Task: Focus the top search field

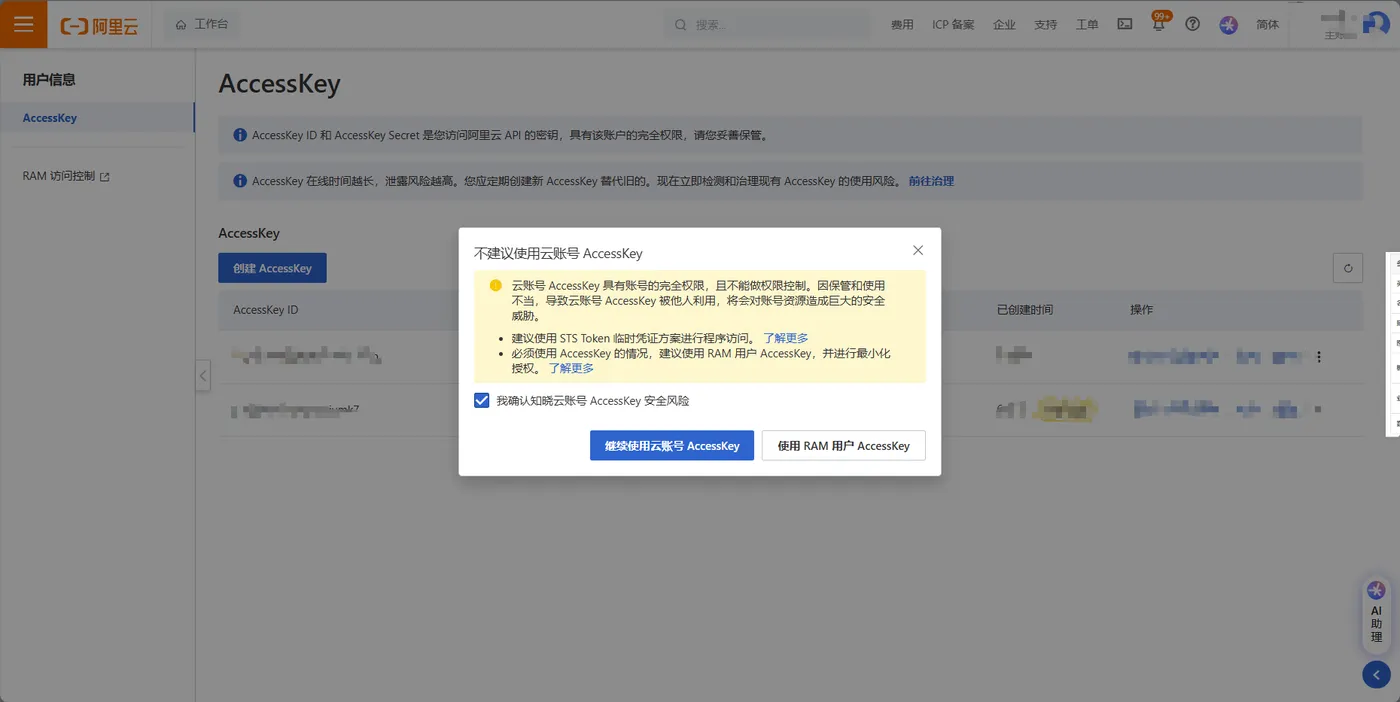Action: (x=767, y=25)
